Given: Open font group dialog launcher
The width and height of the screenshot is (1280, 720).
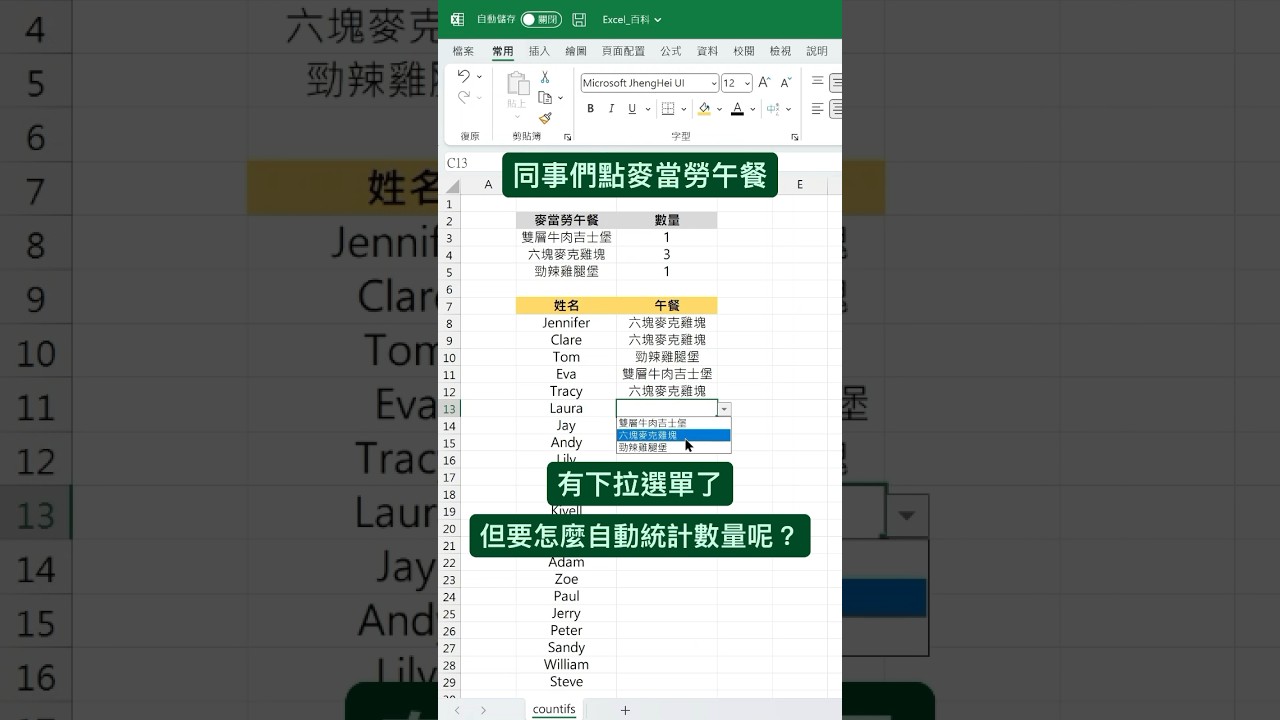Looking at the screenshot, I should (795, 137).
